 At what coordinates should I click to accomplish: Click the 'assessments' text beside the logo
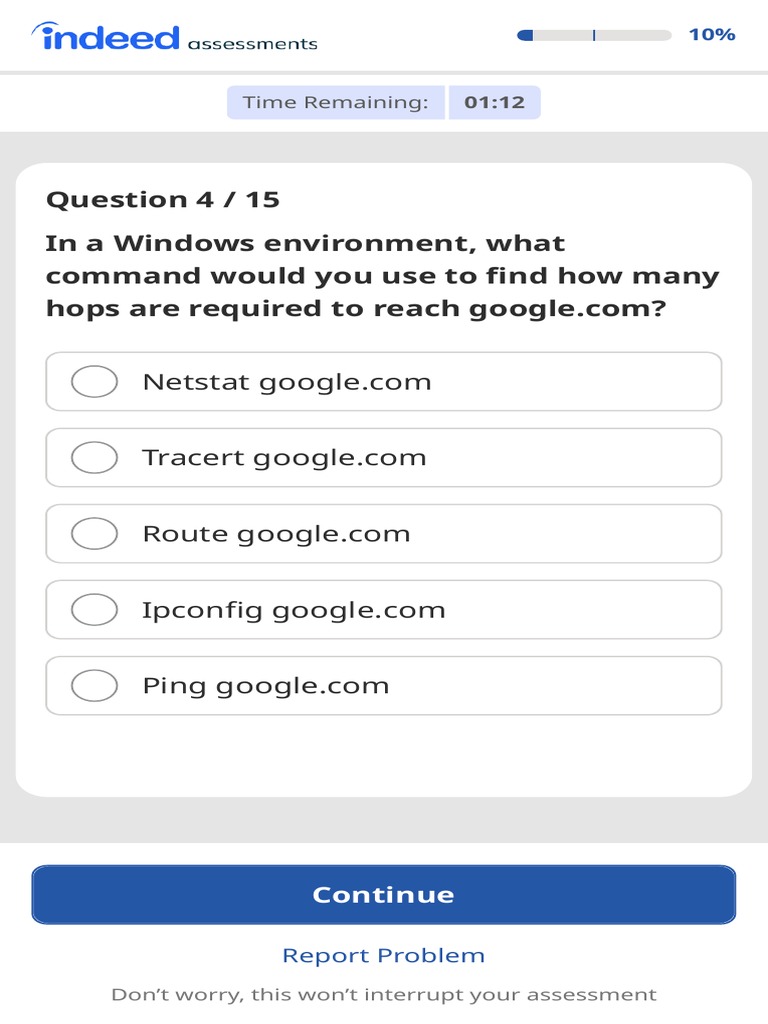pyautogui.click(x=252, y=44)
